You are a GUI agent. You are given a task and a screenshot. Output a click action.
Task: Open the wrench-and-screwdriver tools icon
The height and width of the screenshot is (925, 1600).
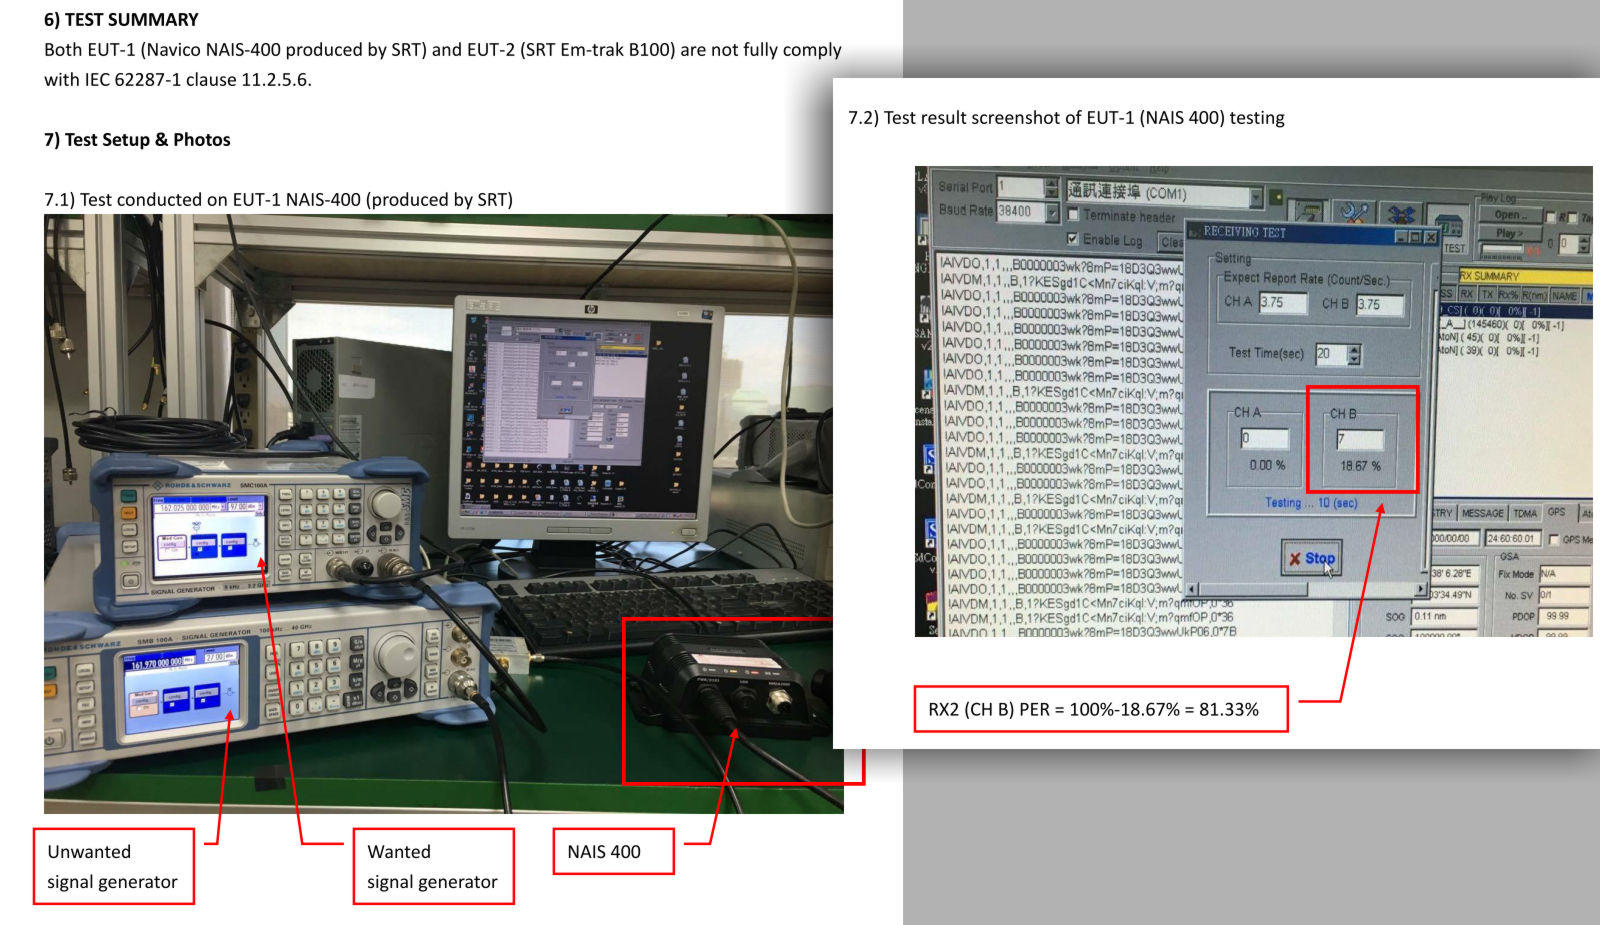(1354, 212)
